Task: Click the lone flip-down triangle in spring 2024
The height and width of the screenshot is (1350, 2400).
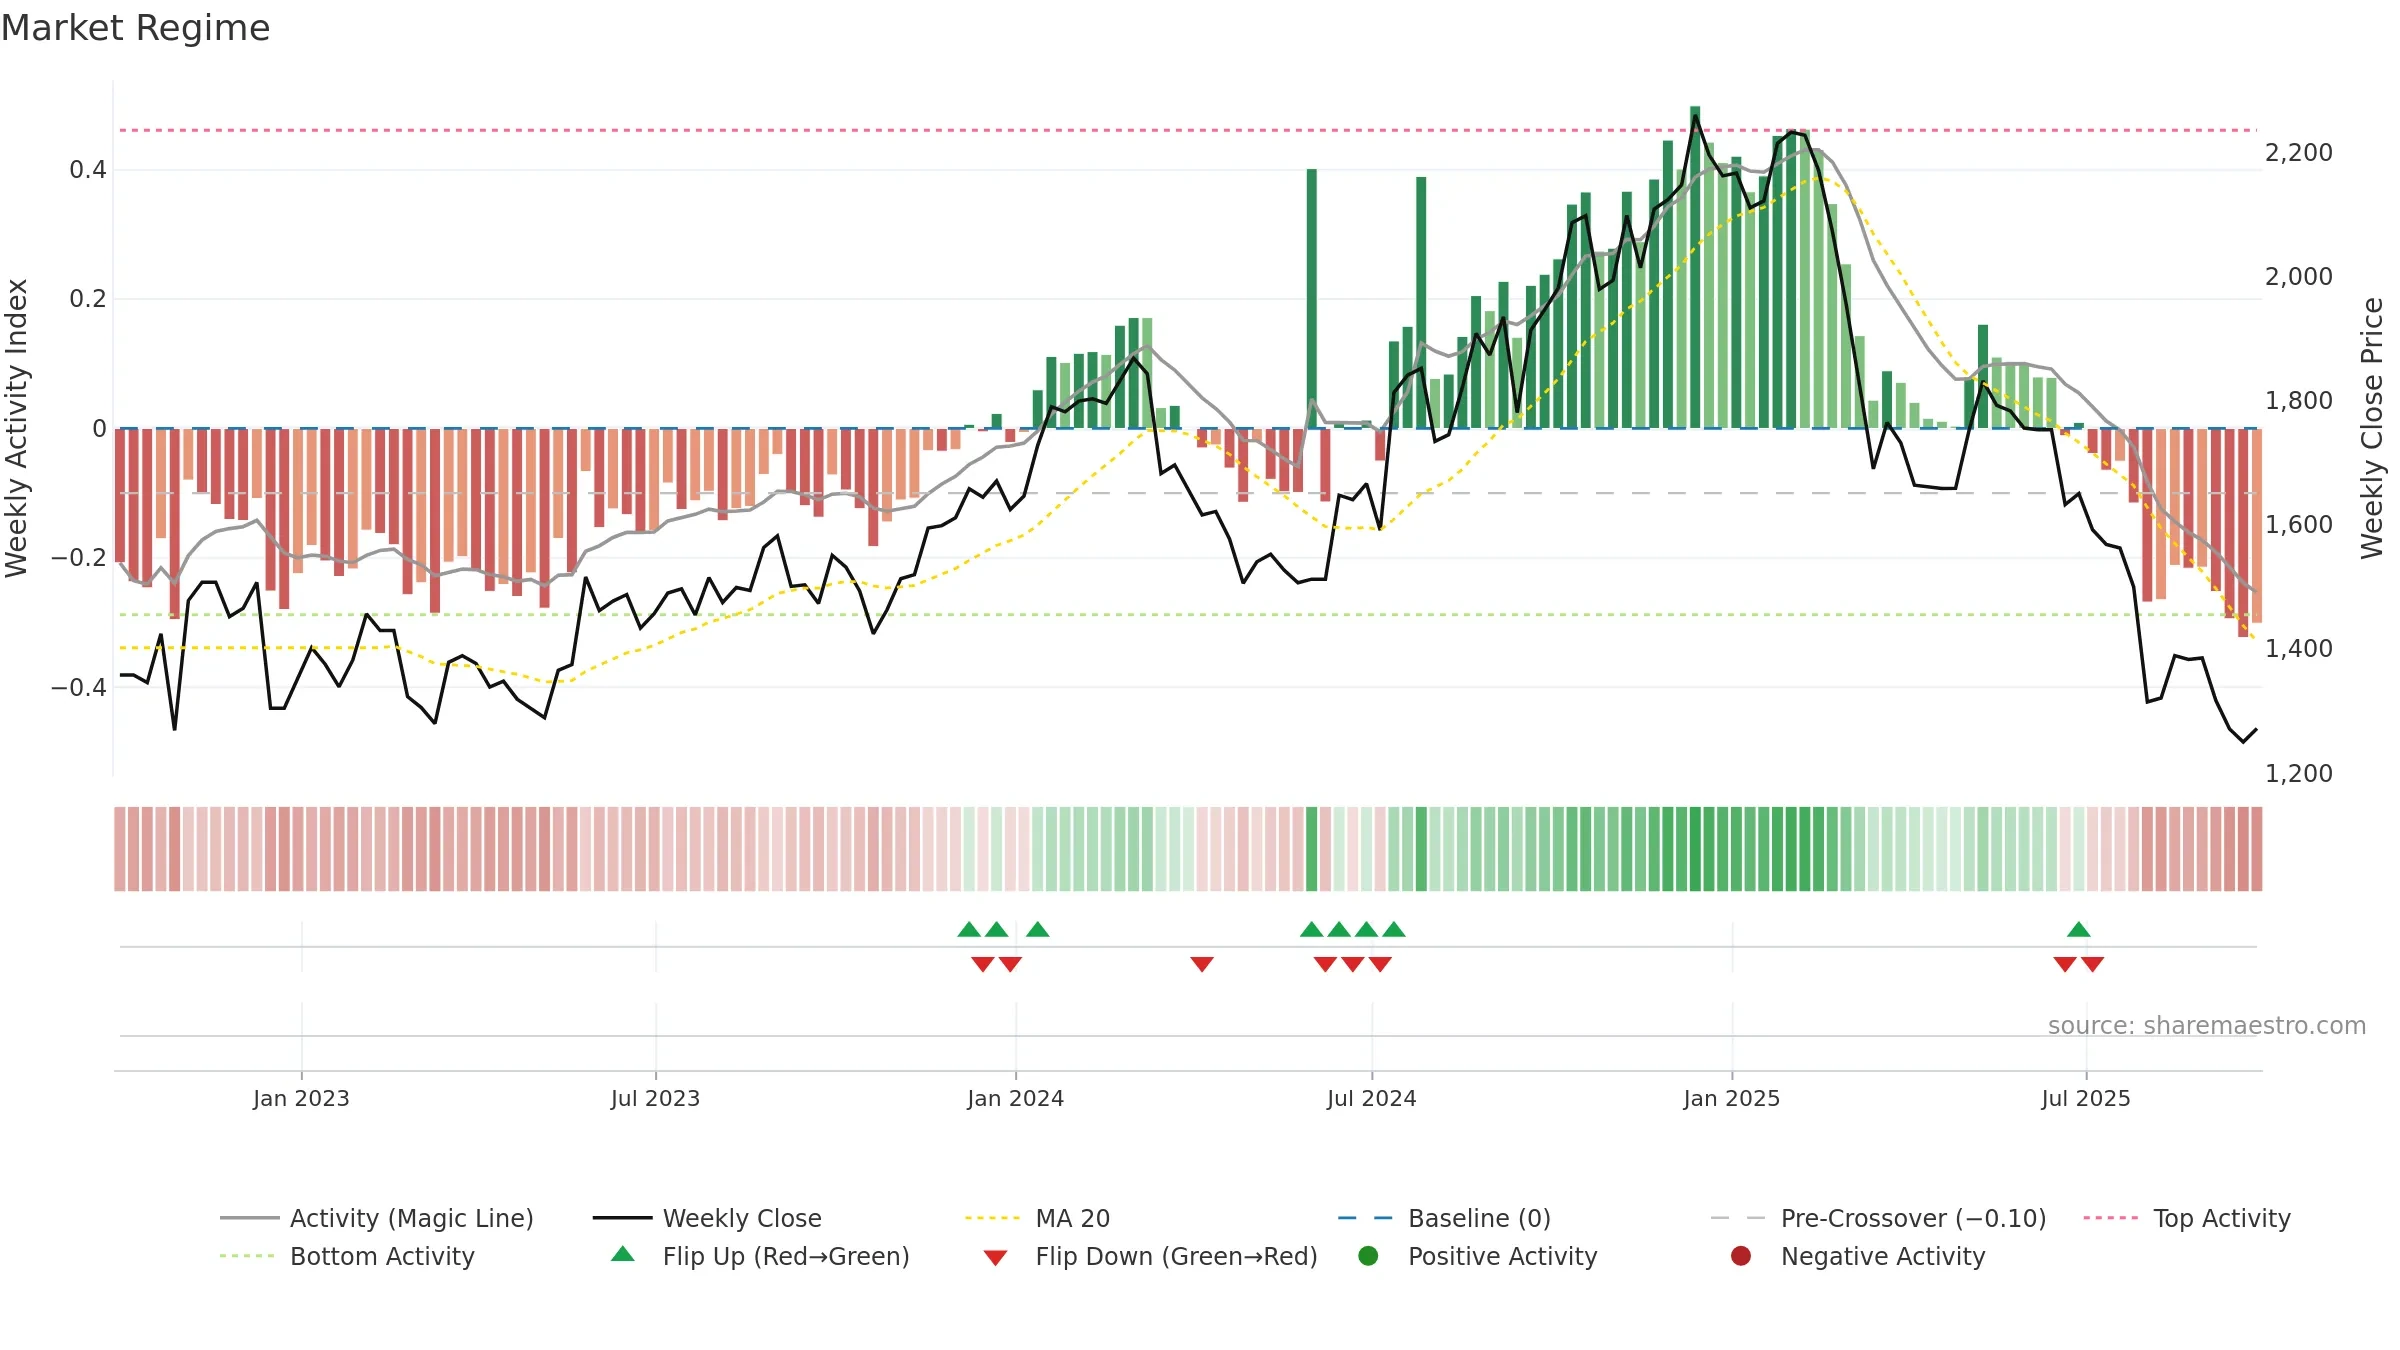Action: pos(1202,964)
